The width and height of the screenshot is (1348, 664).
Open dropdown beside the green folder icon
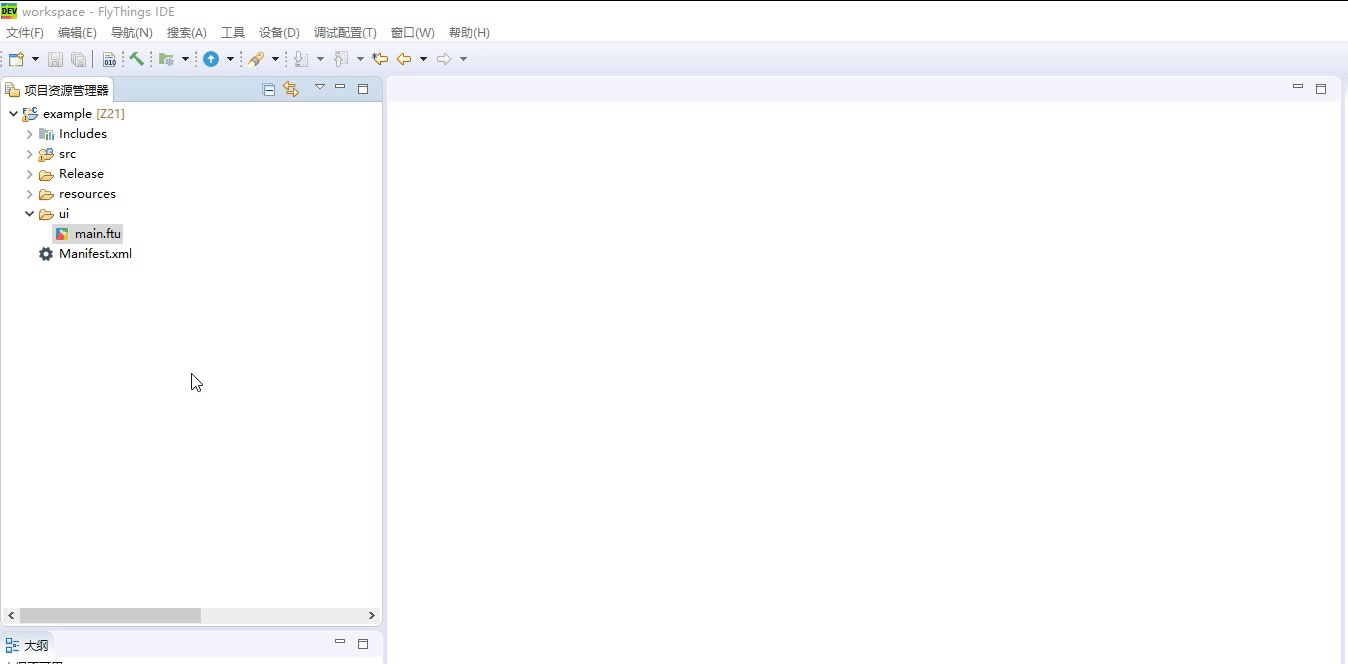(185, 59)
